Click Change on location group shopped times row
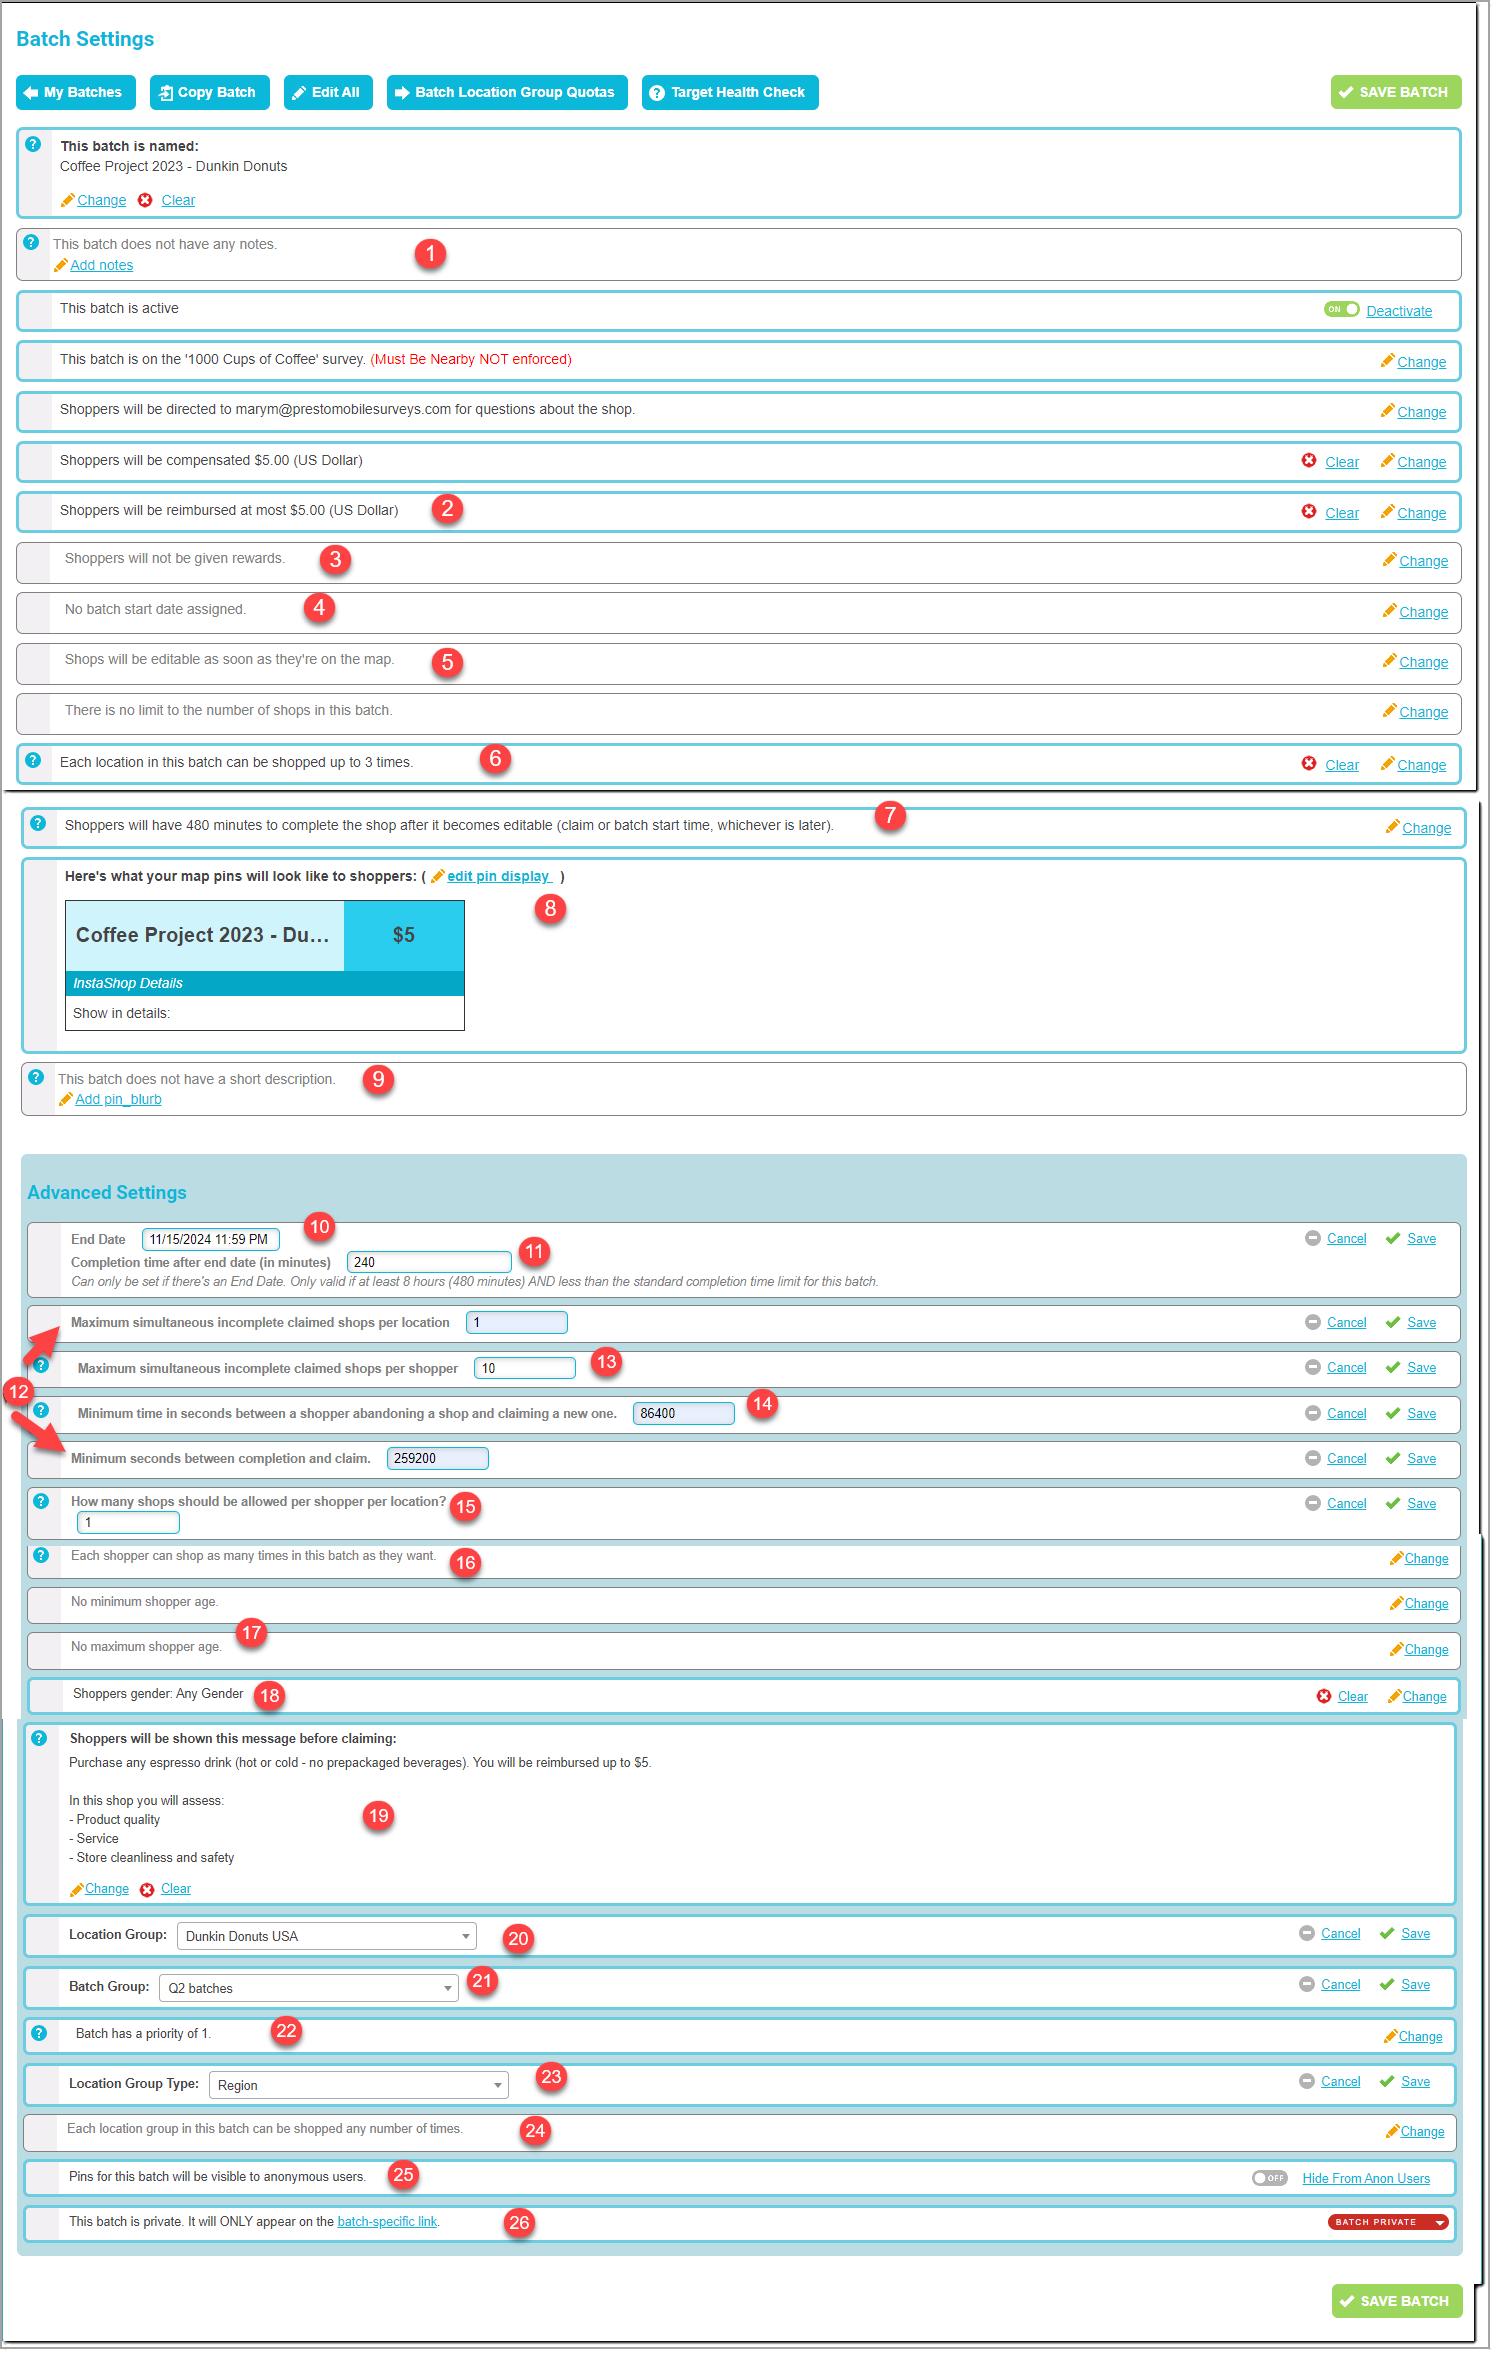This screenshot has height=2355, width=1496. (x=1422, y=2131)
